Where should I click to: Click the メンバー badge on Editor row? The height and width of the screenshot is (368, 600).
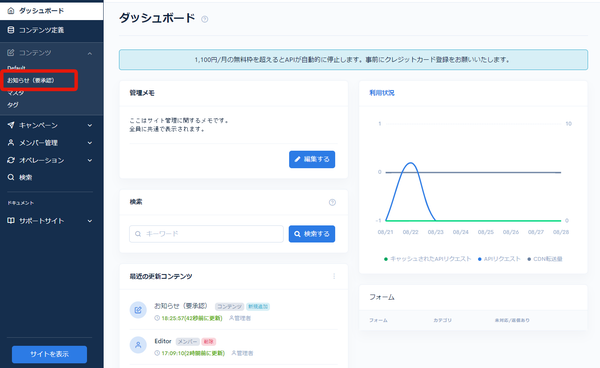188,342
